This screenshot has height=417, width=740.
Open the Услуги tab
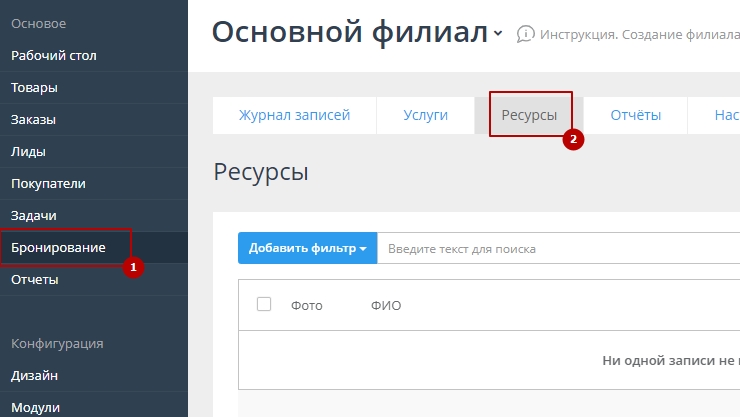coord(425,115)
